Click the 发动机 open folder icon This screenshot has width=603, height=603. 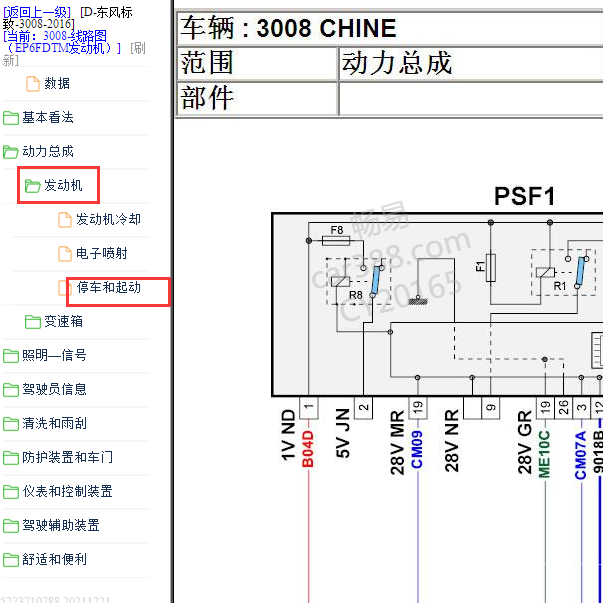(x=33, y=186)
